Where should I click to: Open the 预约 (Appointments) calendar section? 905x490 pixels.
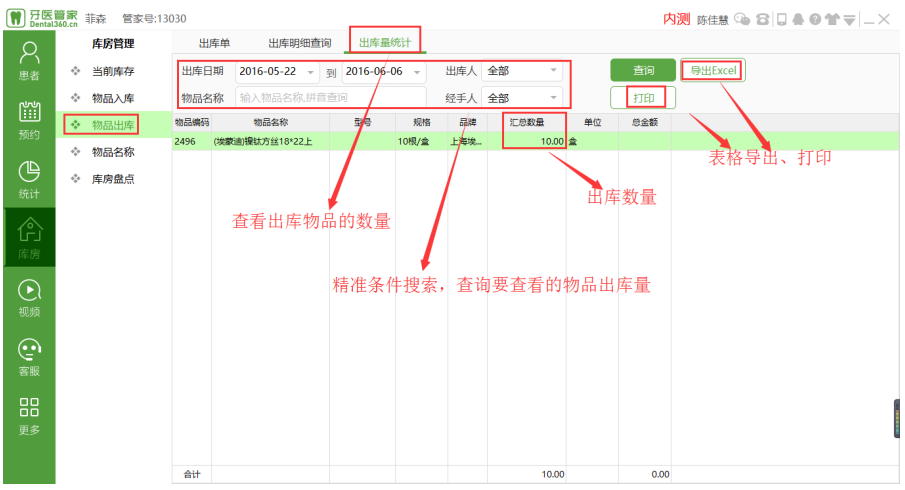pos(29,120)
